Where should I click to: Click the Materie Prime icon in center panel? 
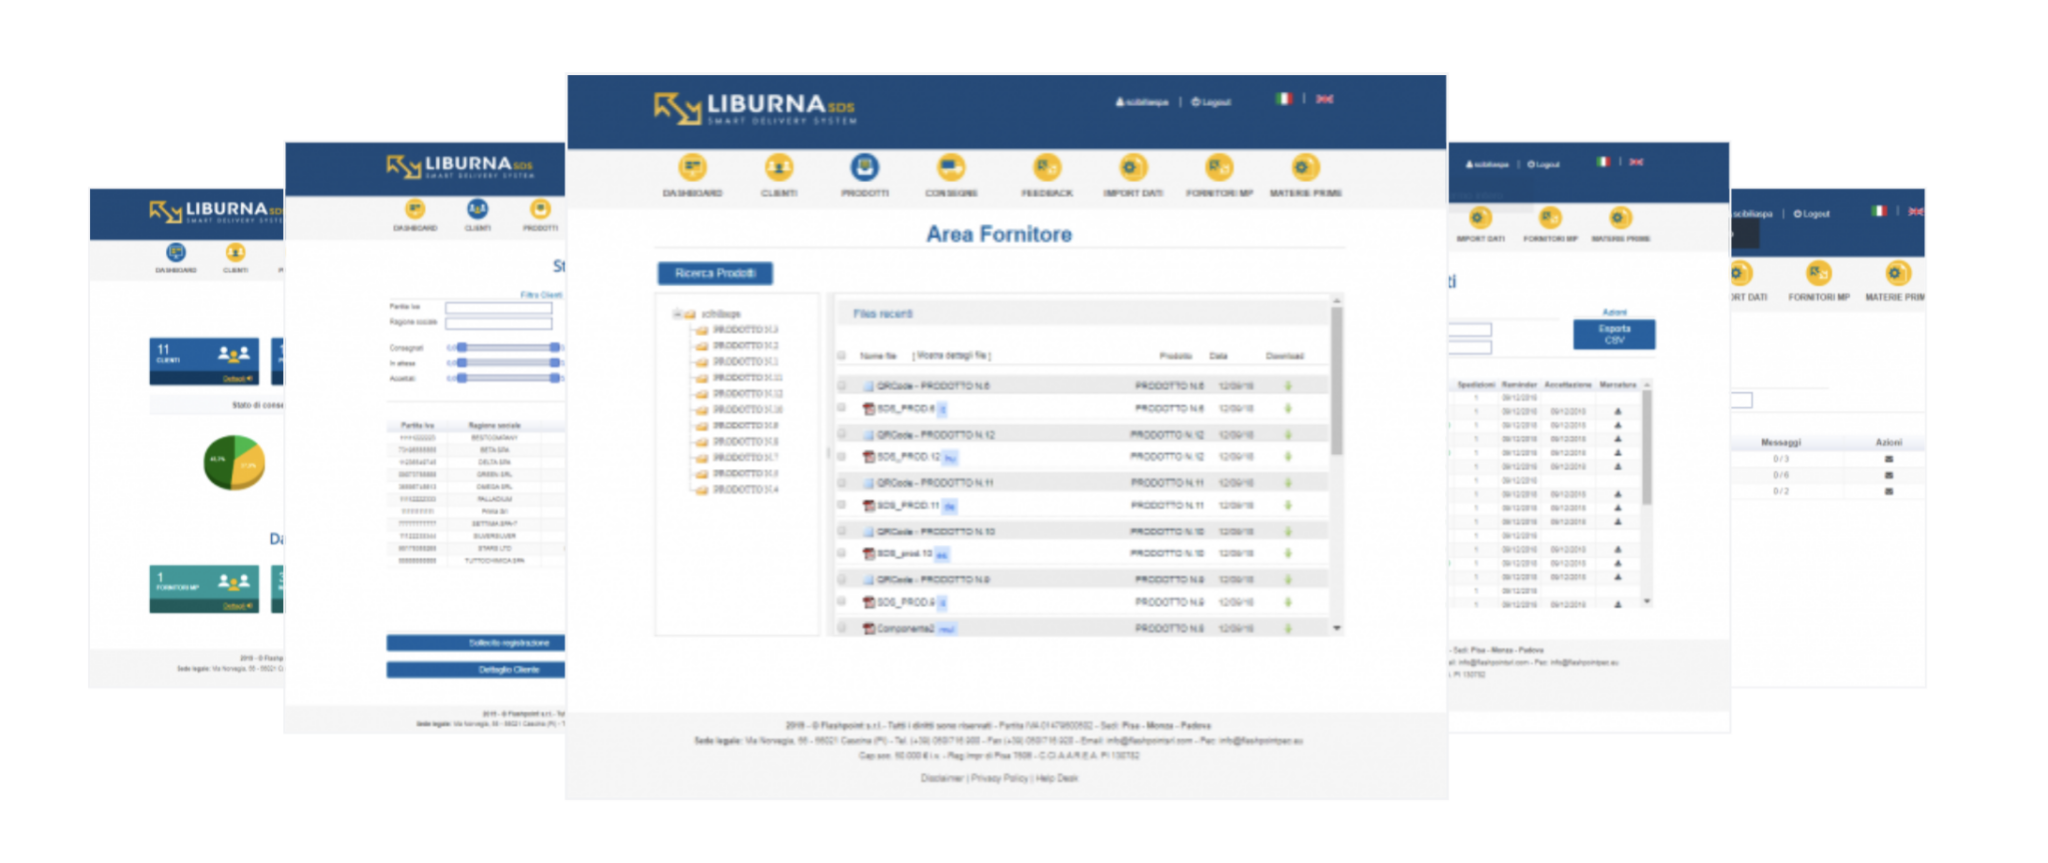[1305, 168]
